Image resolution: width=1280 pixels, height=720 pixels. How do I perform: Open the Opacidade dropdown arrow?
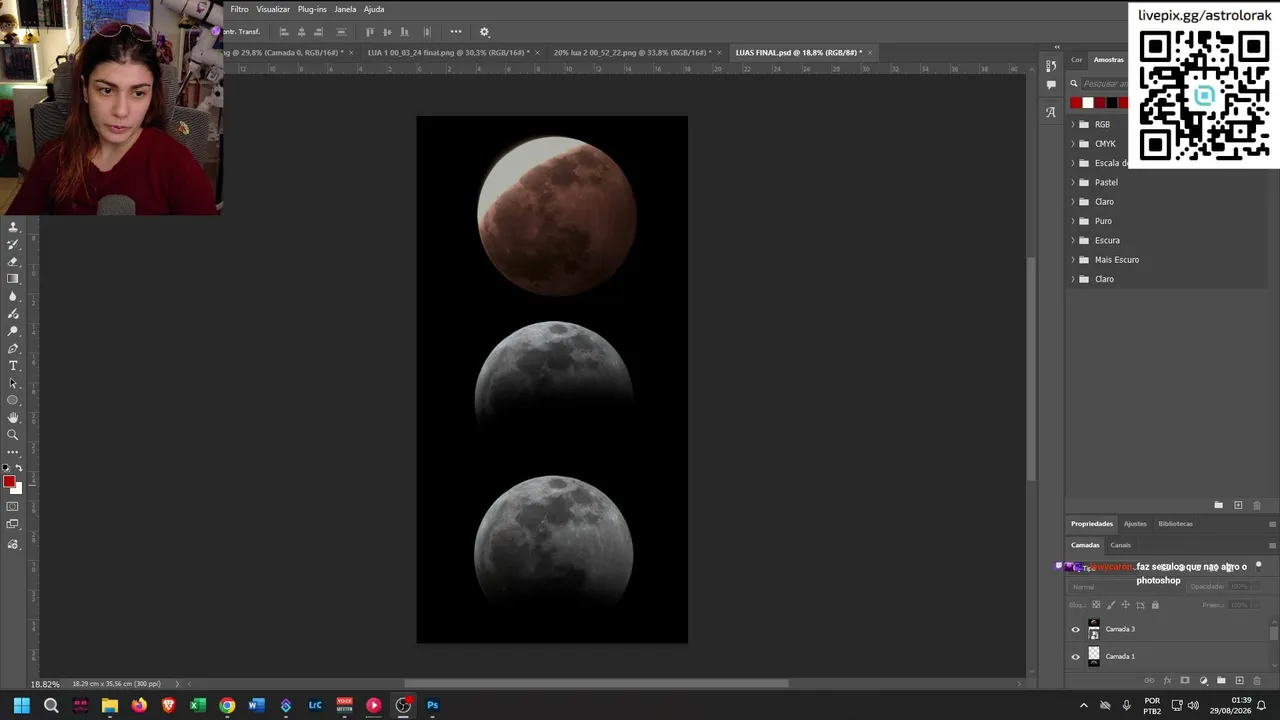[x=1256, y=587]
